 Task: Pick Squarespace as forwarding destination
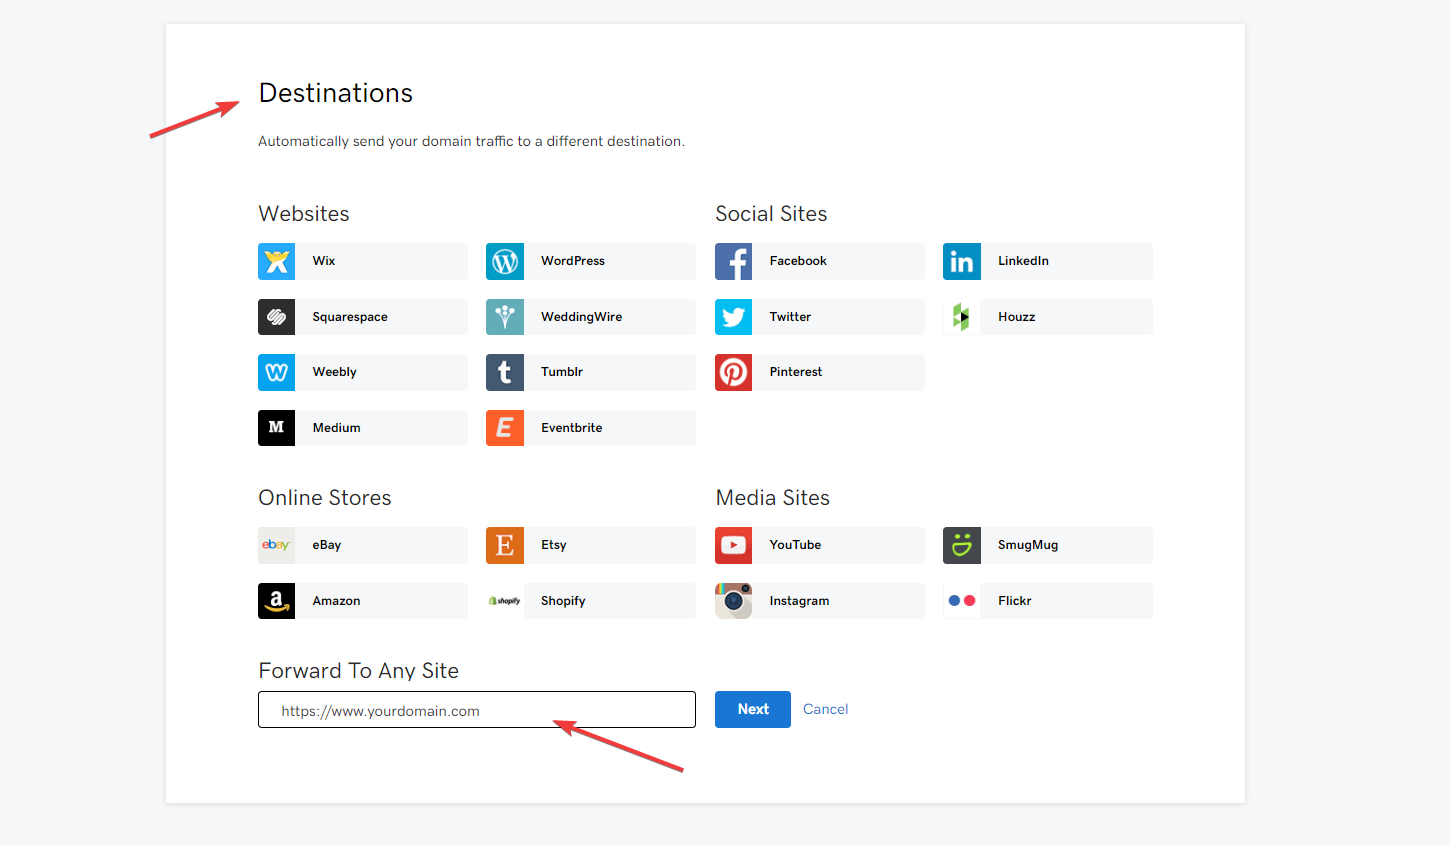(363, 317)
